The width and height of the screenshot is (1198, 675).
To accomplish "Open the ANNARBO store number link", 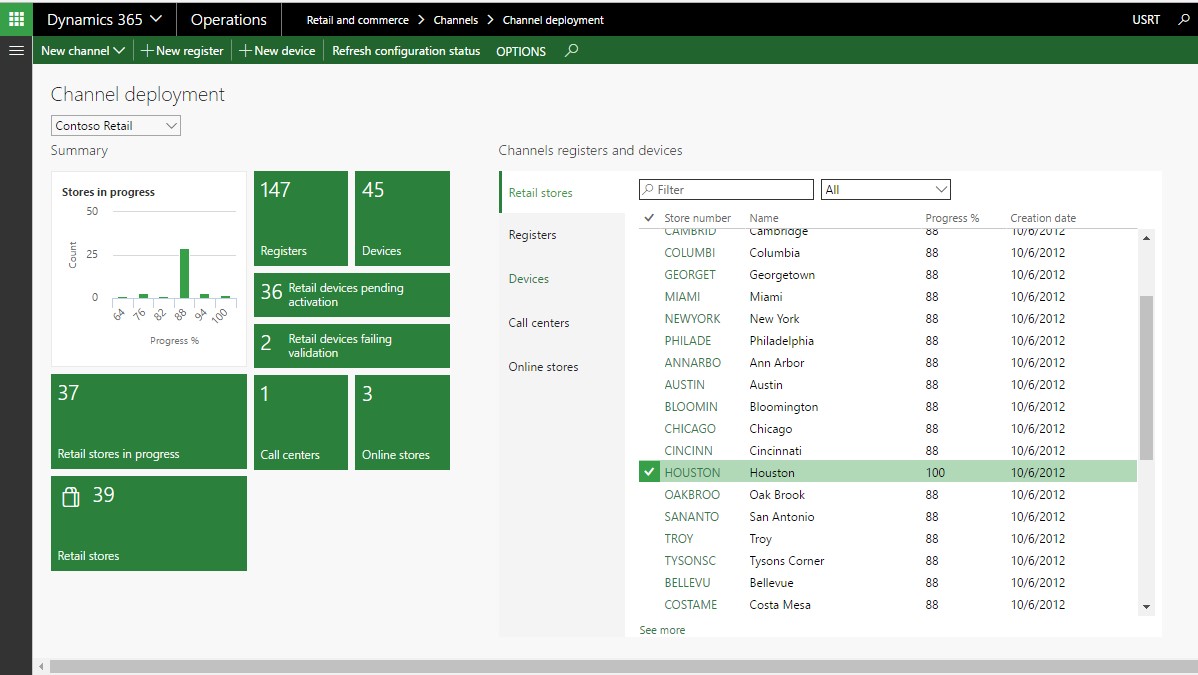I will pos(692,363).
